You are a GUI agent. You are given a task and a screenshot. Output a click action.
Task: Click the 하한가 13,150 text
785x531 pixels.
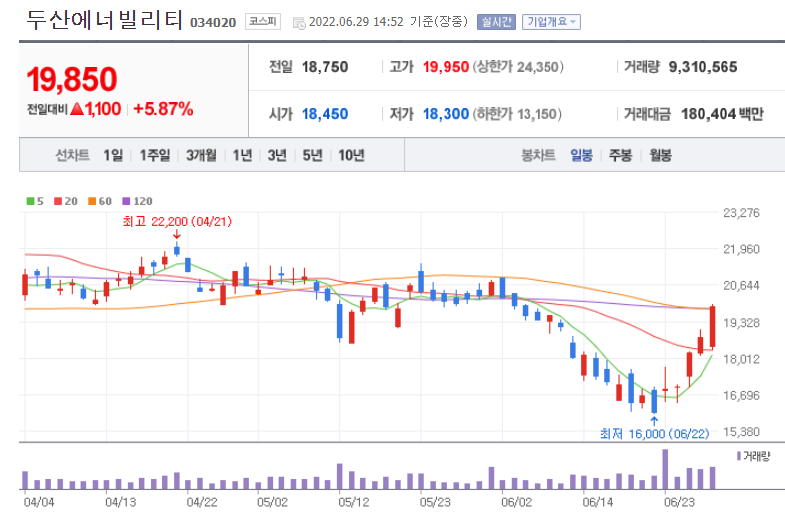[x=517, y=114]
